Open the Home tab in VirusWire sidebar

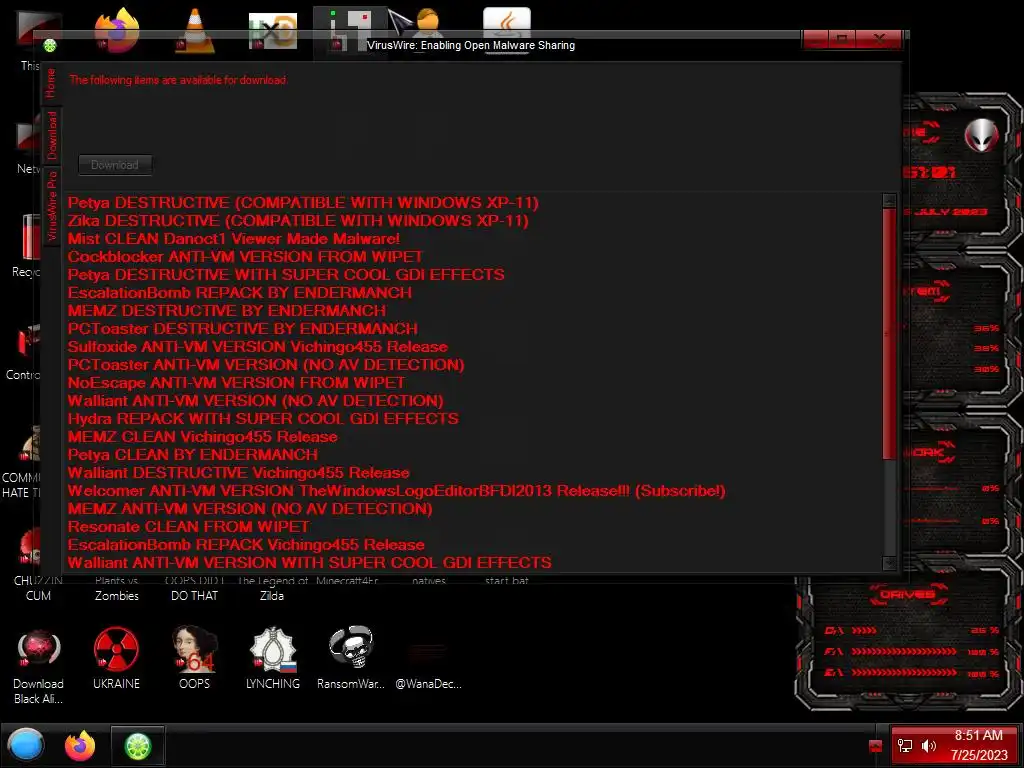click(51, 83)
